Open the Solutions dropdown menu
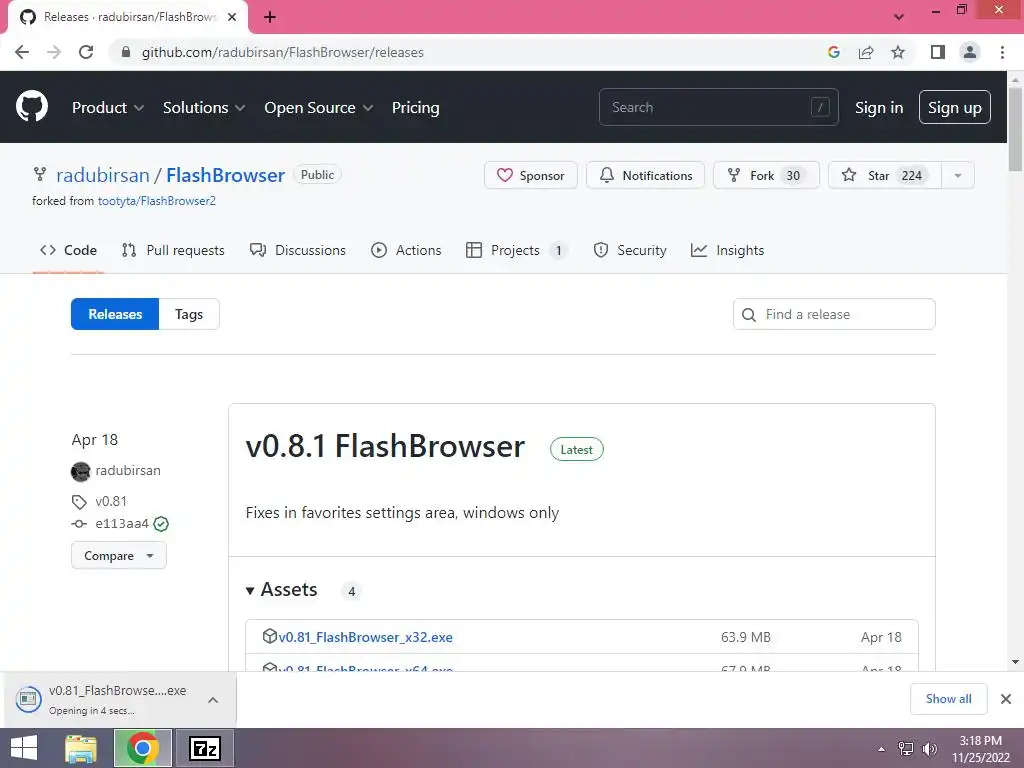Screen dimensions: 1024x768 (204, 108)
